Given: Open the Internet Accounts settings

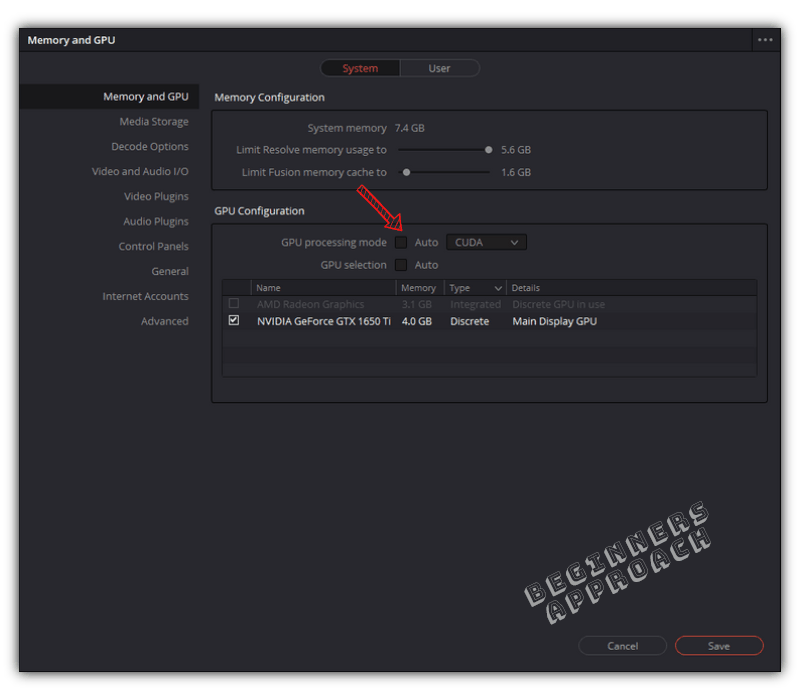Looking at the screenshot, I should click(x=144, y=296).
